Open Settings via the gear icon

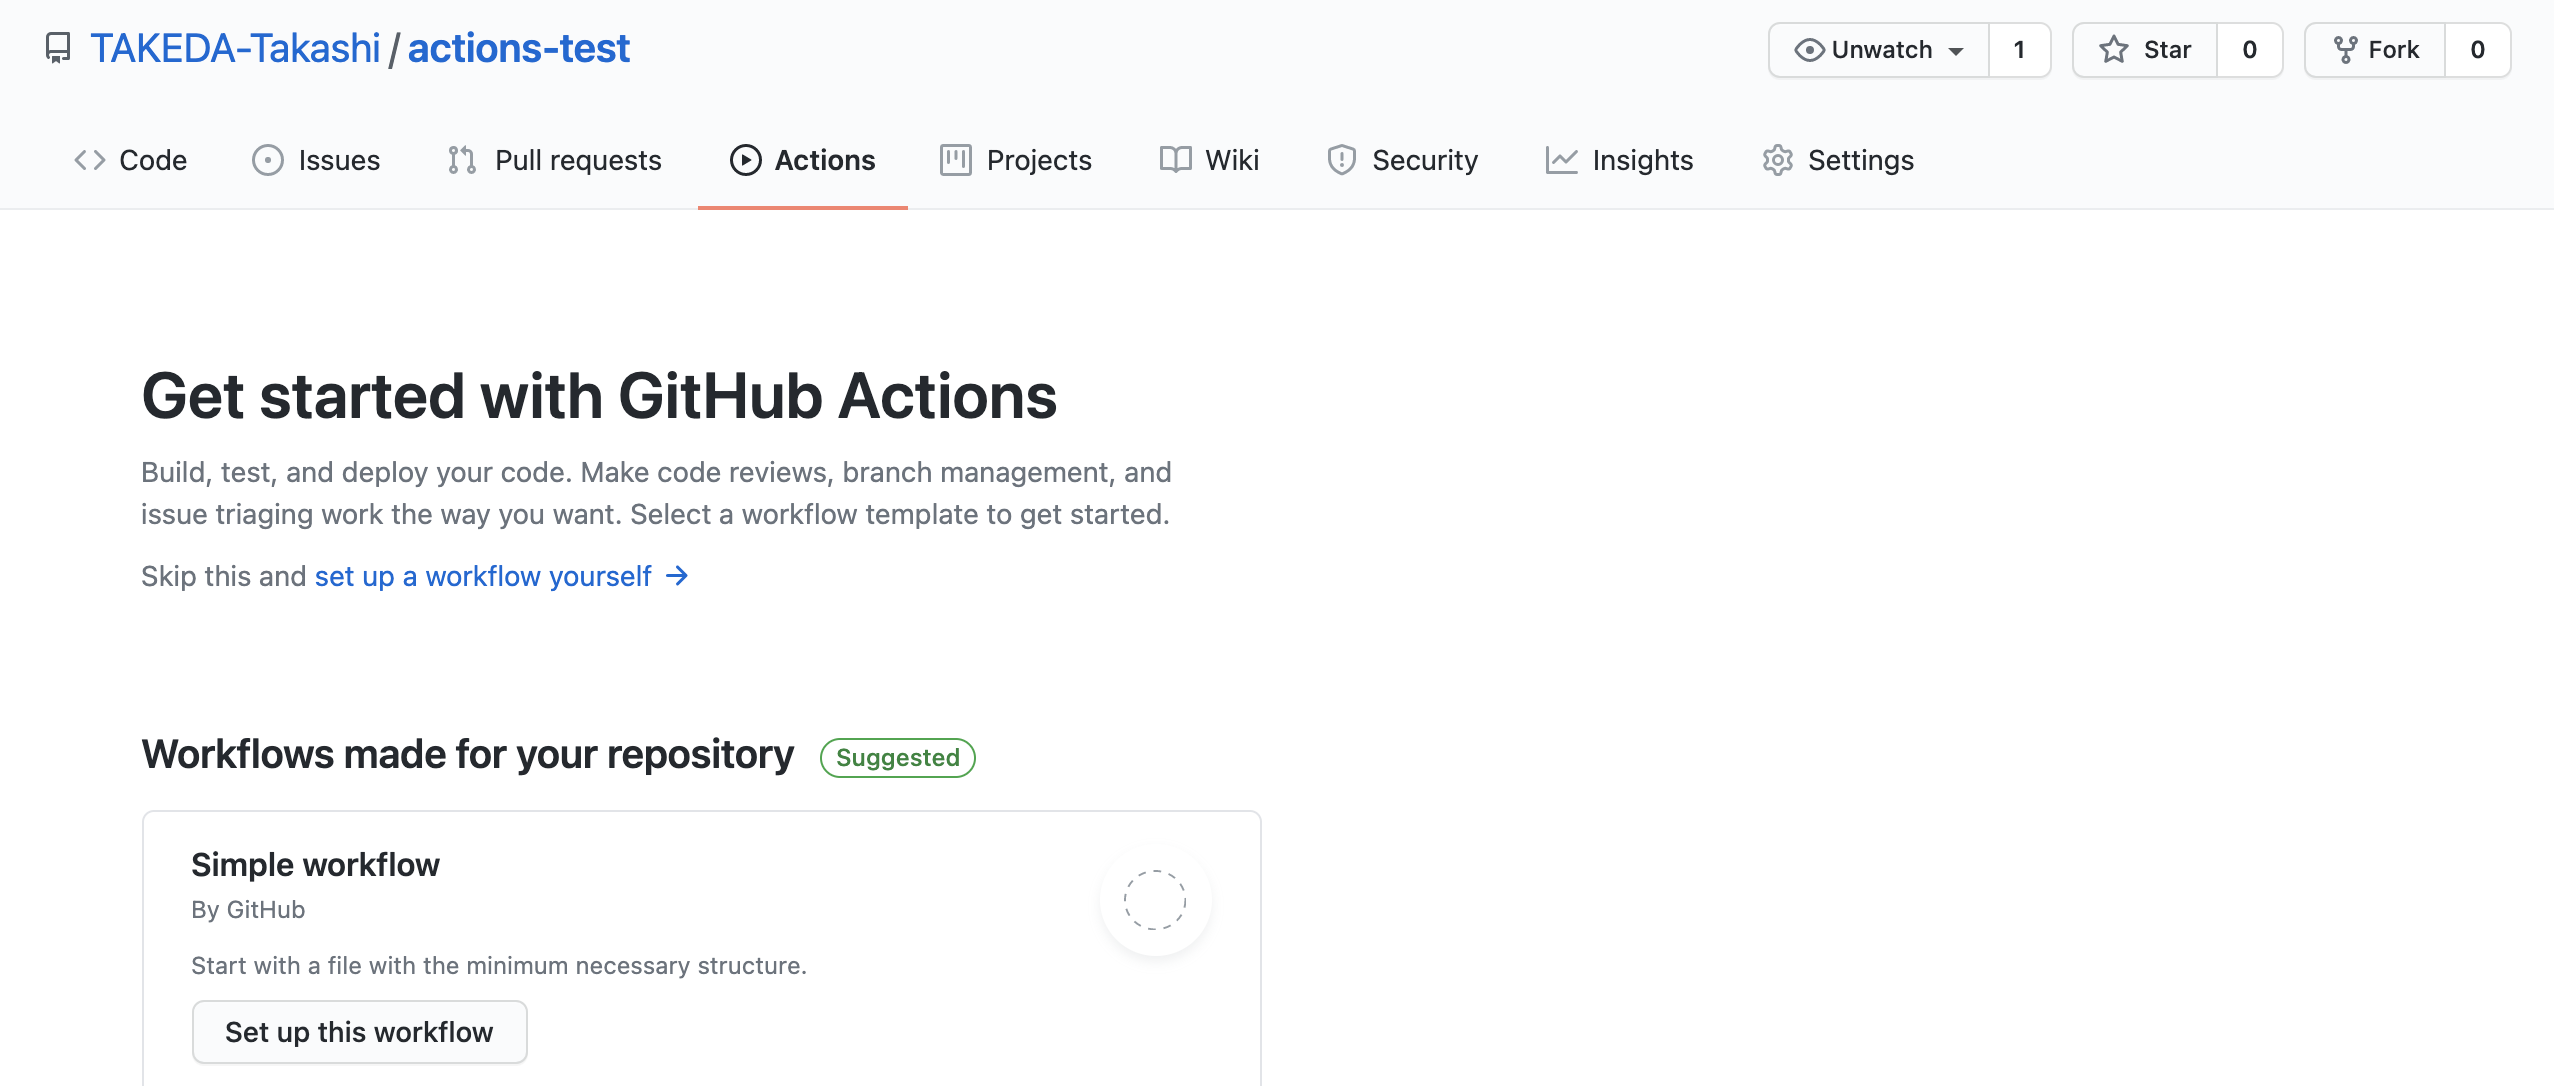coord(1778,160)
